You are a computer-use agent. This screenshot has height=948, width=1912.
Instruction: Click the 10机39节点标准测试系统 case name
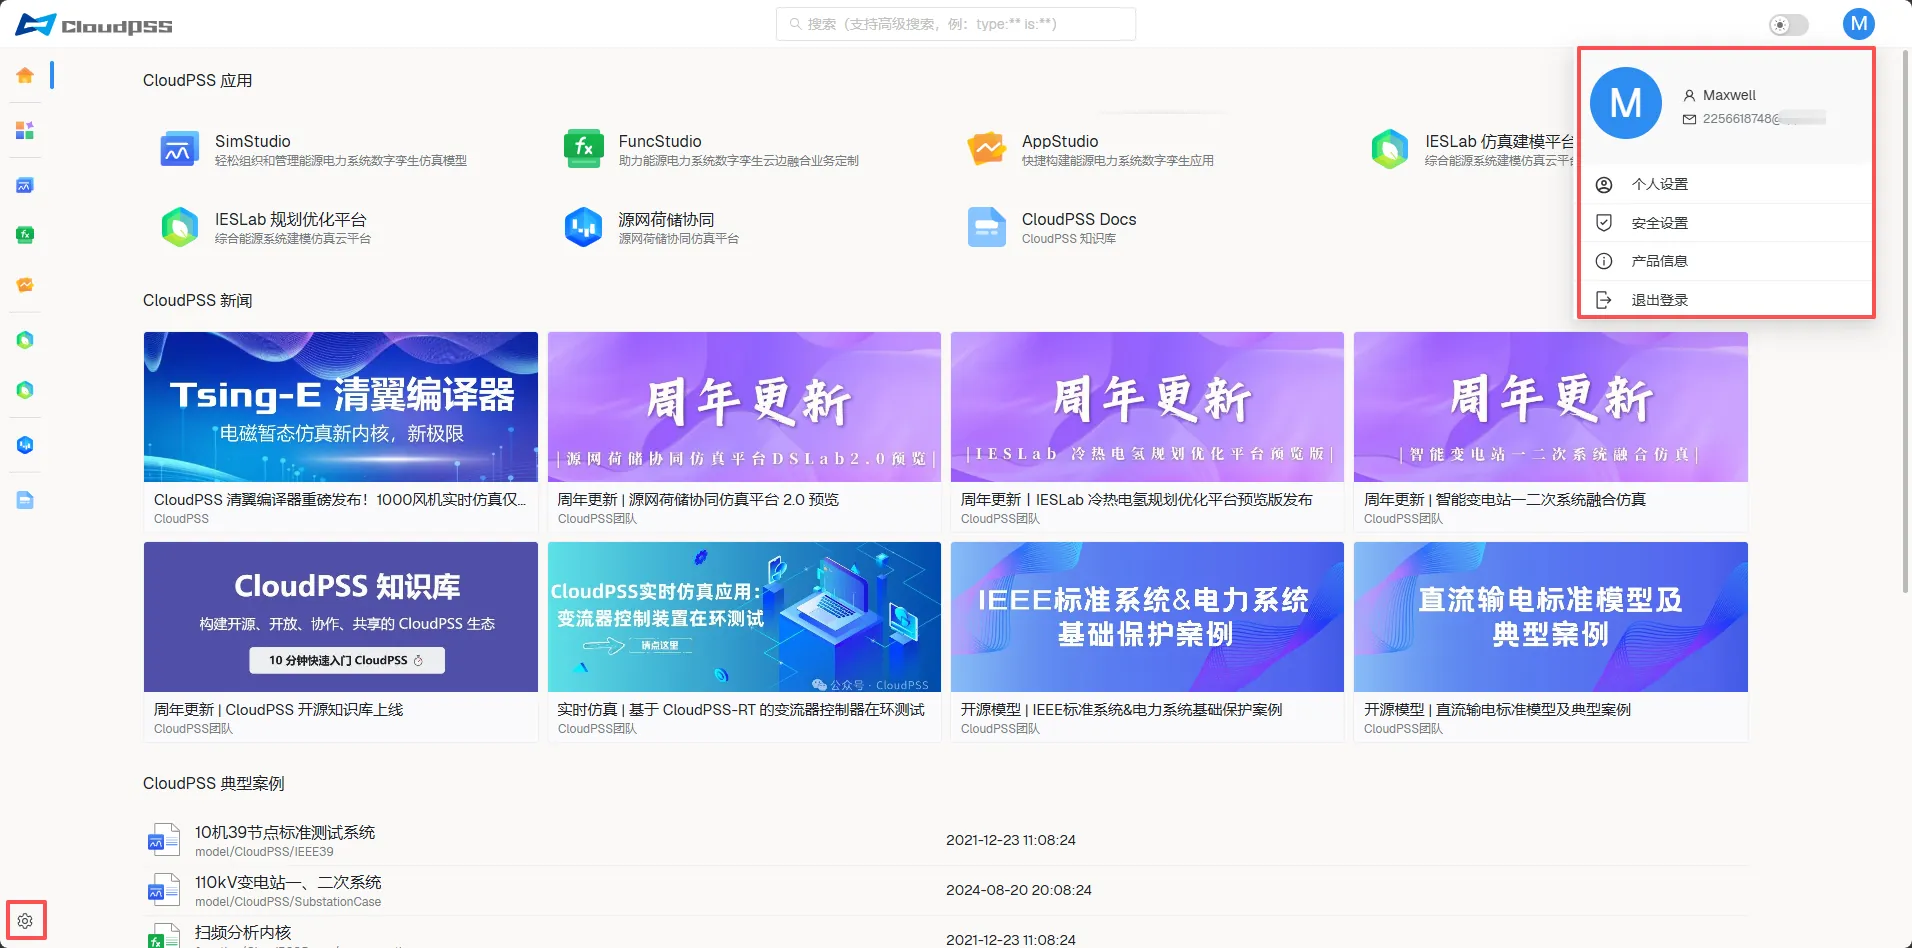point(285,832)
